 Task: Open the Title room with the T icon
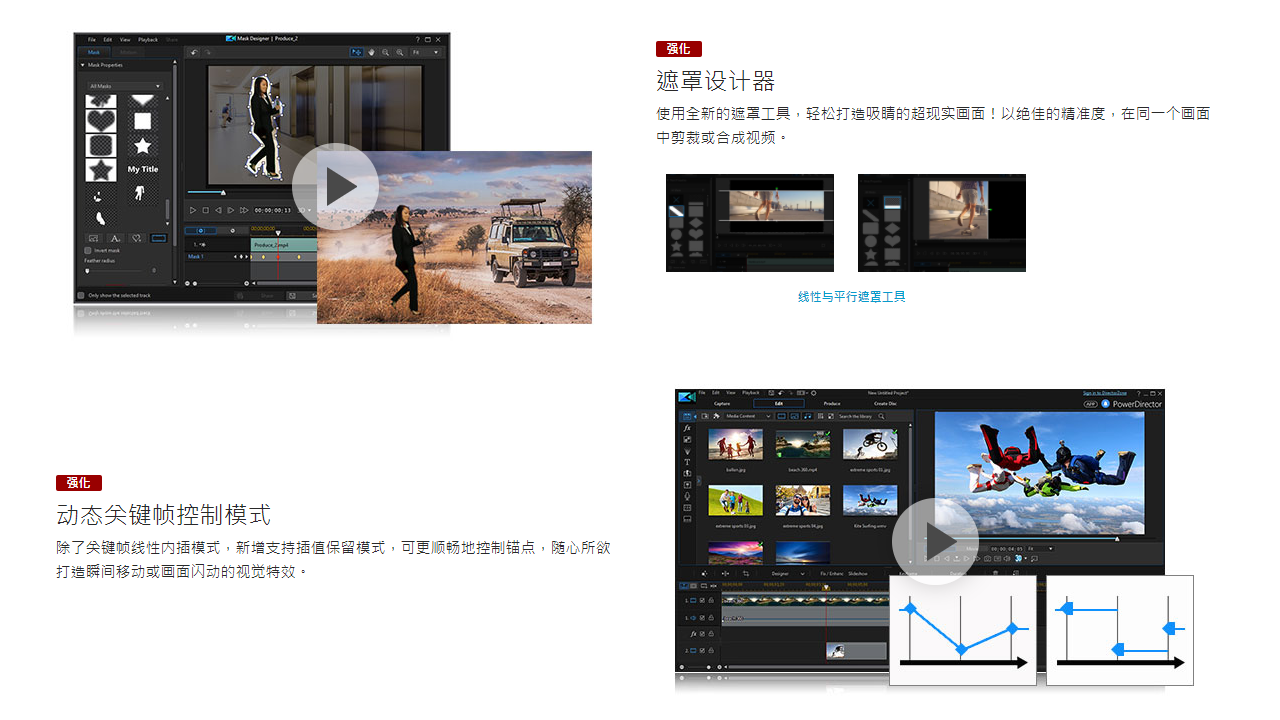687,462
